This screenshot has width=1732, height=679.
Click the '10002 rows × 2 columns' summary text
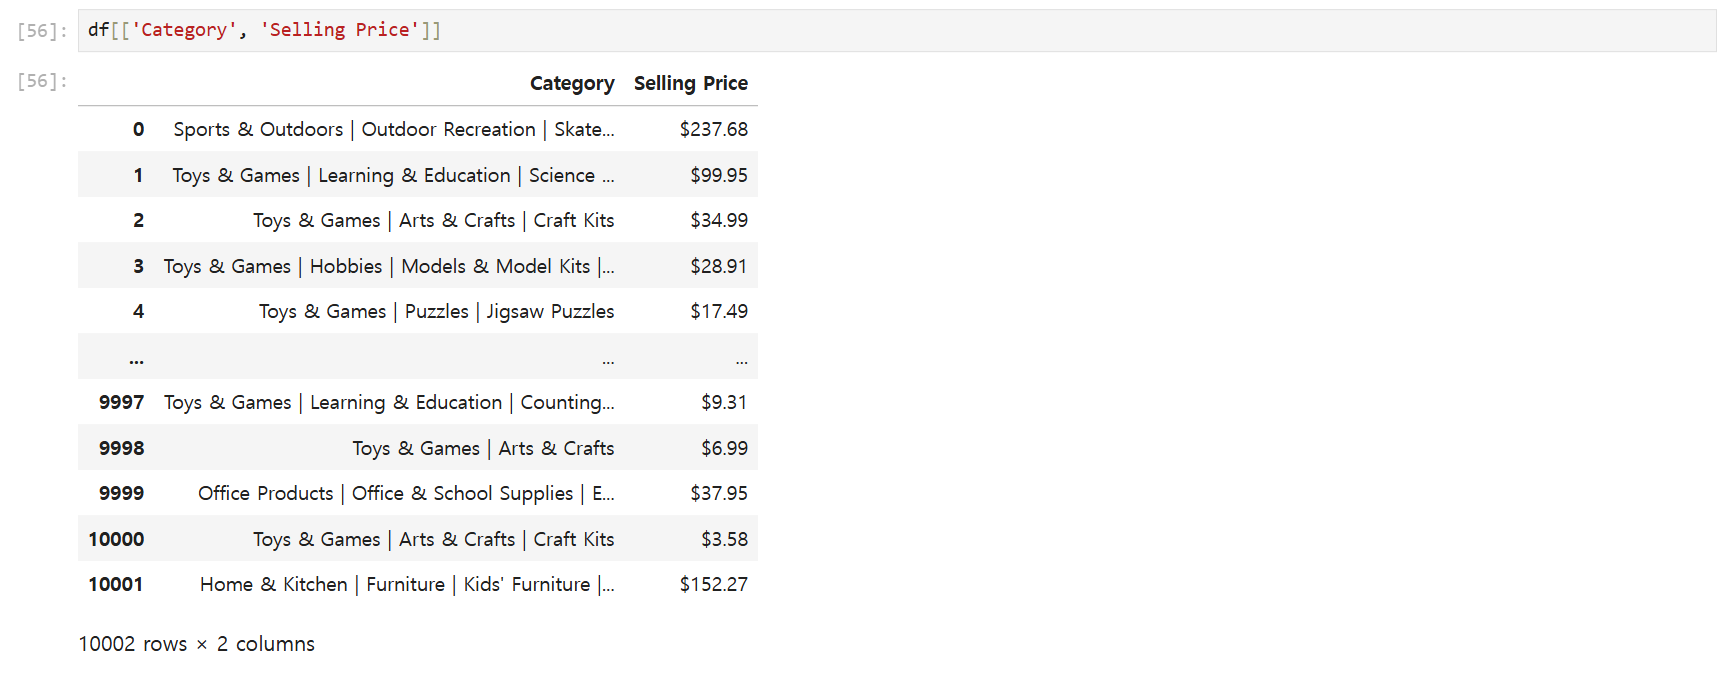click(x=196, y=644)
